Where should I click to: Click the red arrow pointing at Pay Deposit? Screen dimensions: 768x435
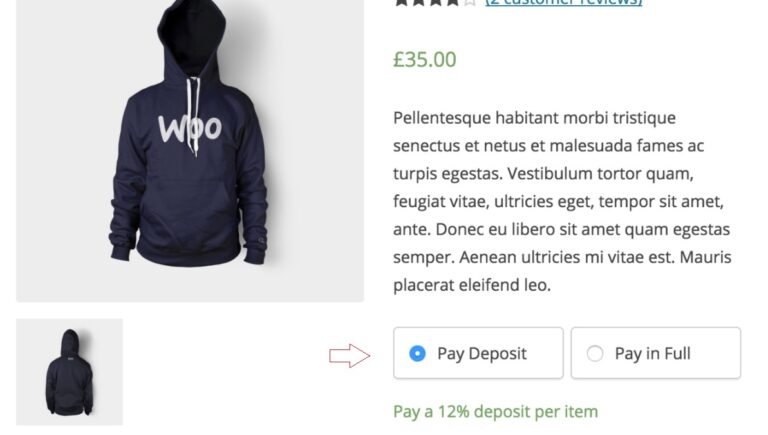point(349,355)
